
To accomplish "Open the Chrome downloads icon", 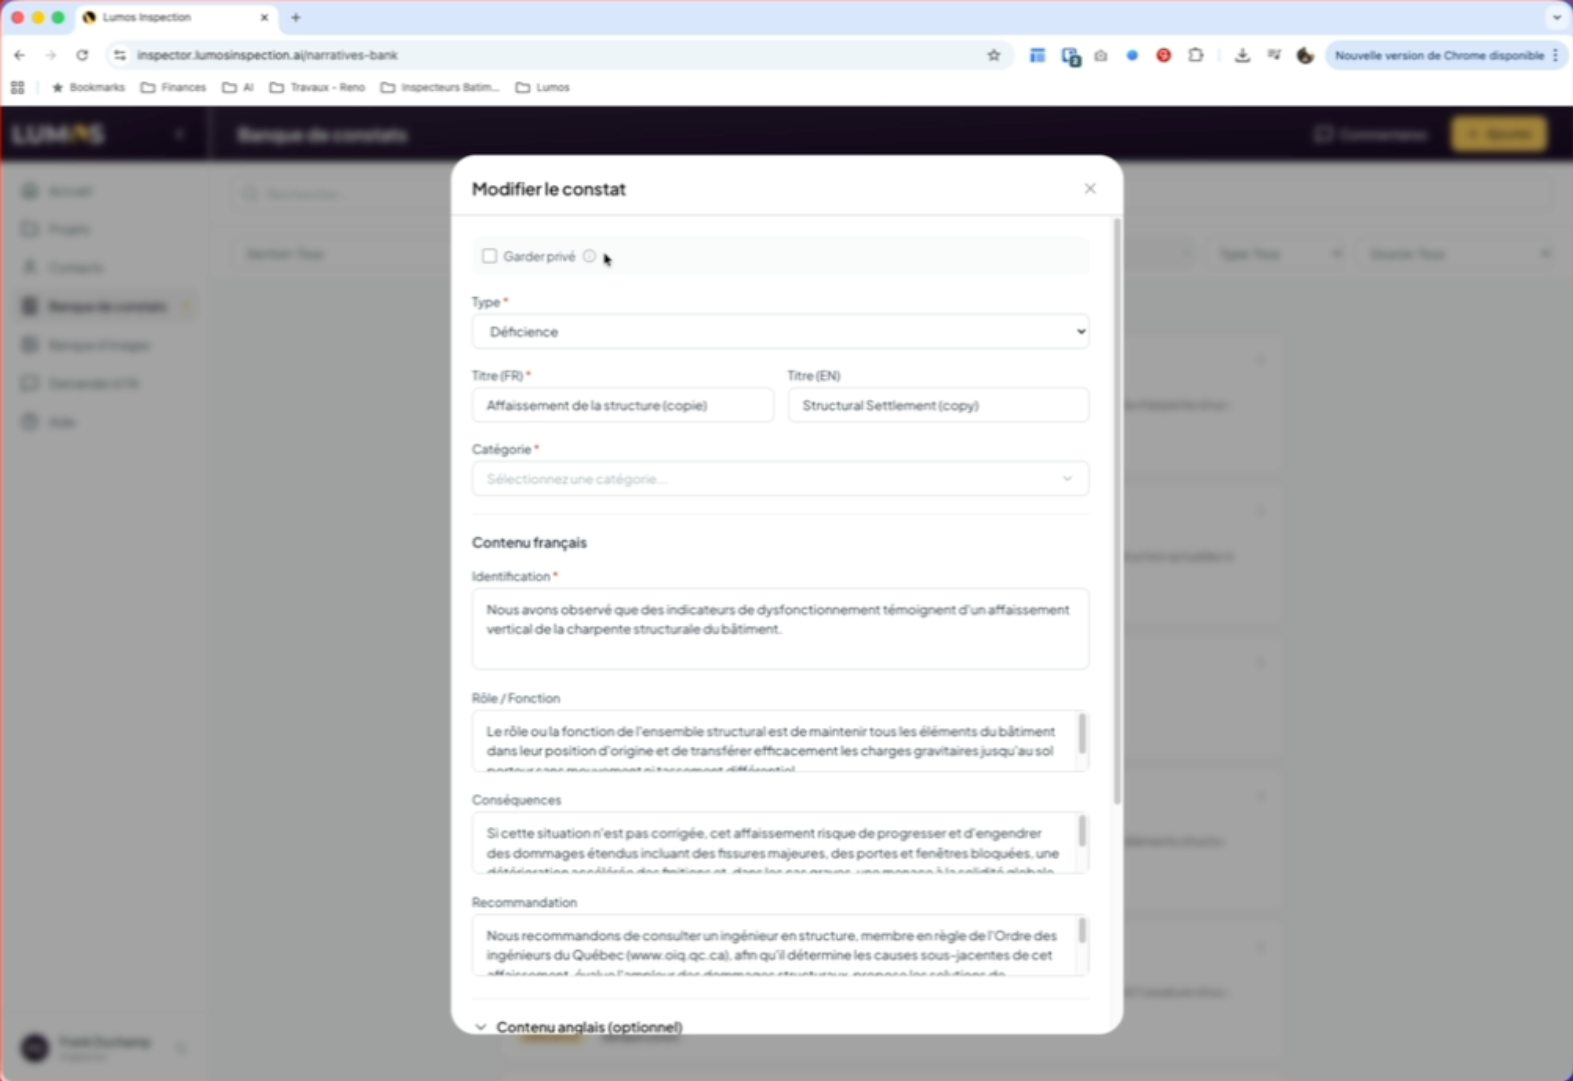I will click(x=1242, y=55).
